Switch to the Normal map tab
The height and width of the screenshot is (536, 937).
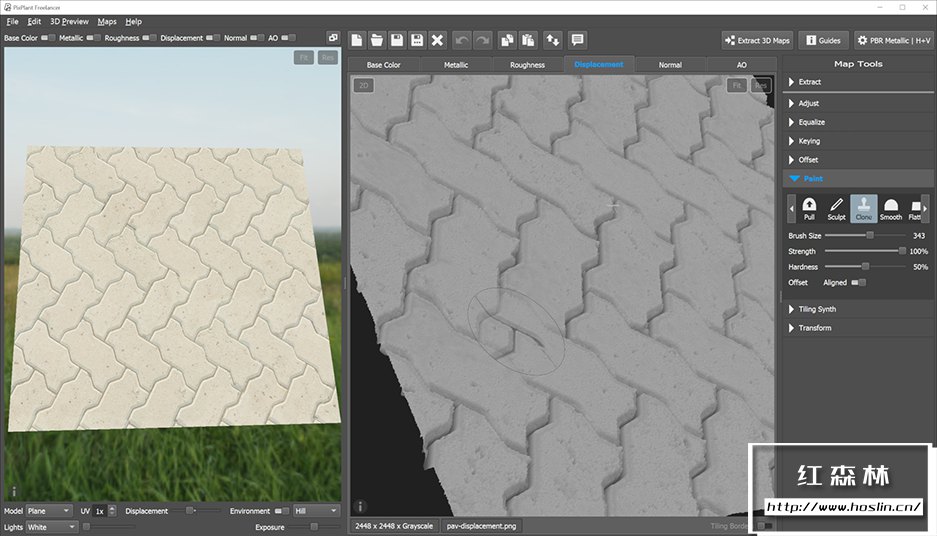coord(670,65)
